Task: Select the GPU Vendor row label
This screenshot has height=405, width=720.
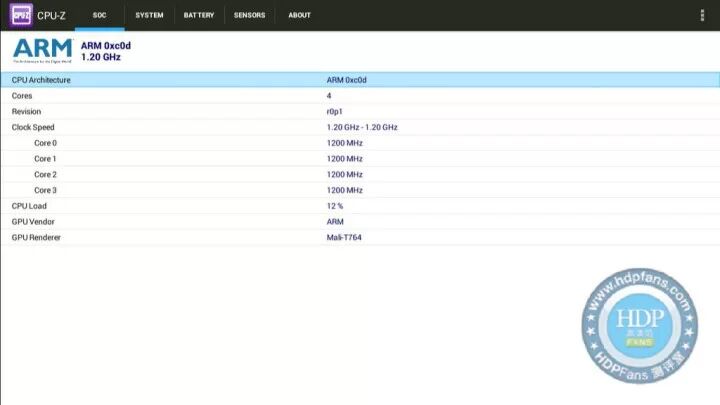Action: (x=33, y=222)
